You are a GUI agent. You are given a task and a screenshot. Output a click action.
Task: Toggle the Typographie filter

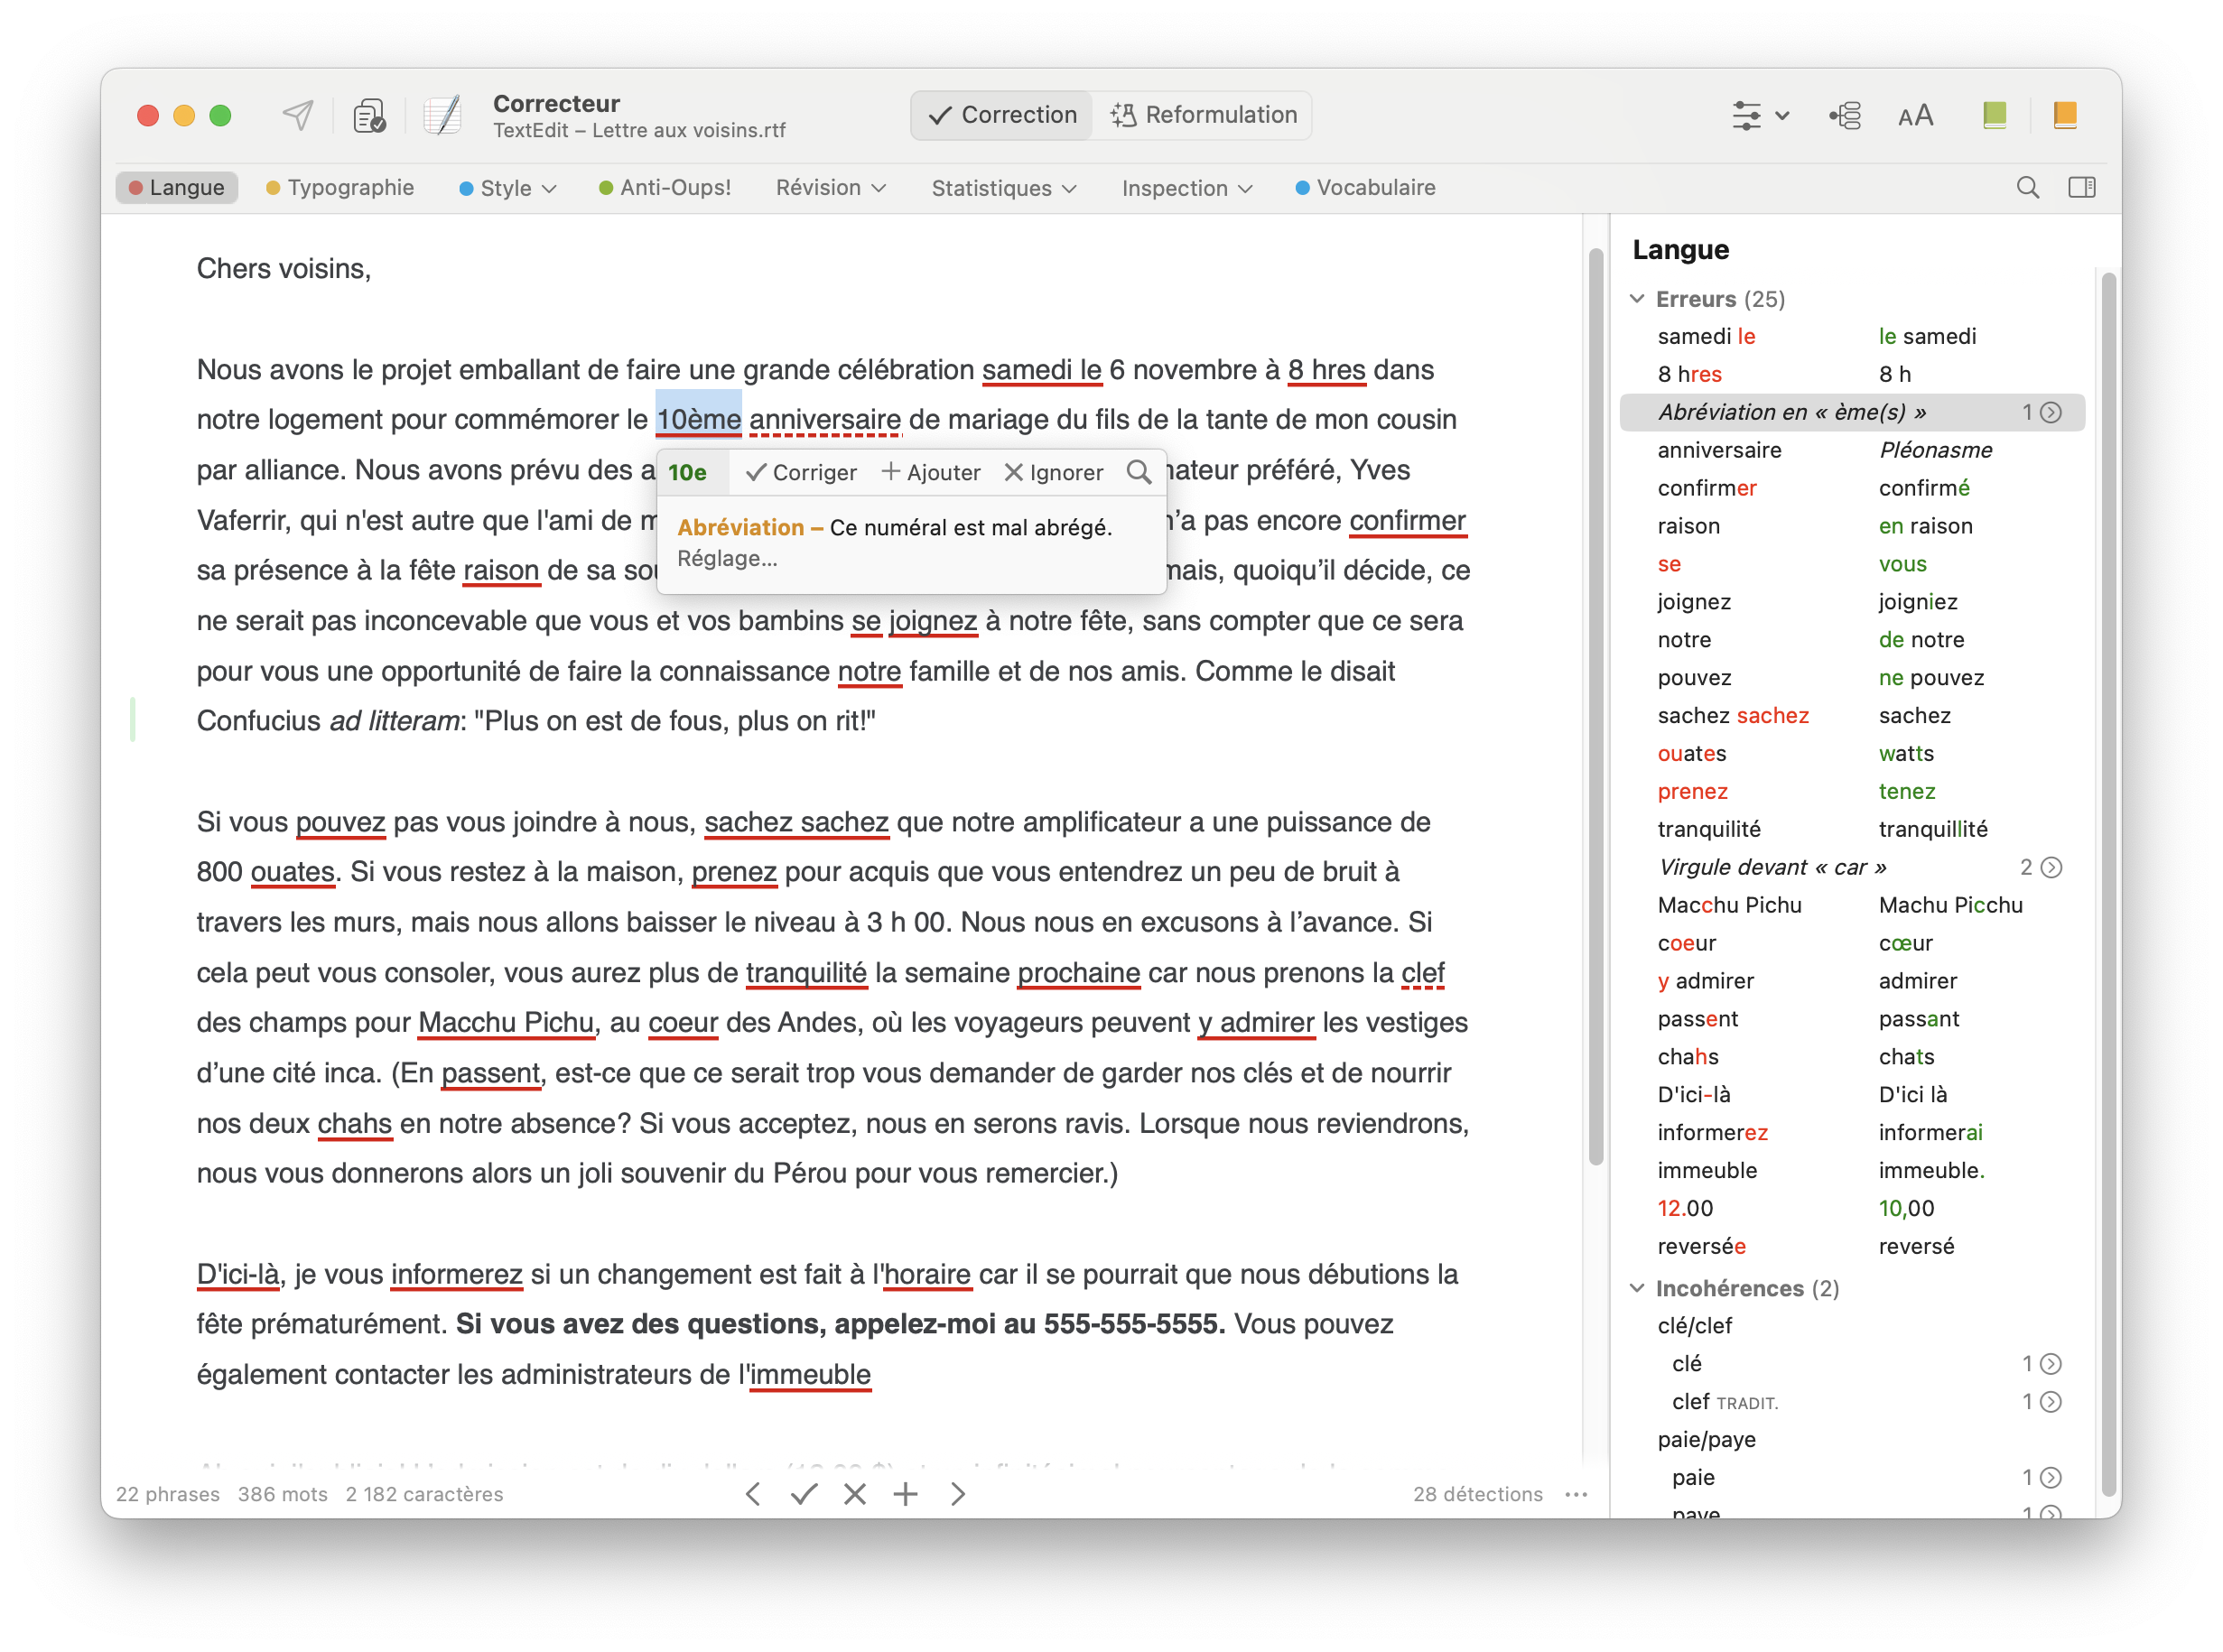click(x=340, y=188)
